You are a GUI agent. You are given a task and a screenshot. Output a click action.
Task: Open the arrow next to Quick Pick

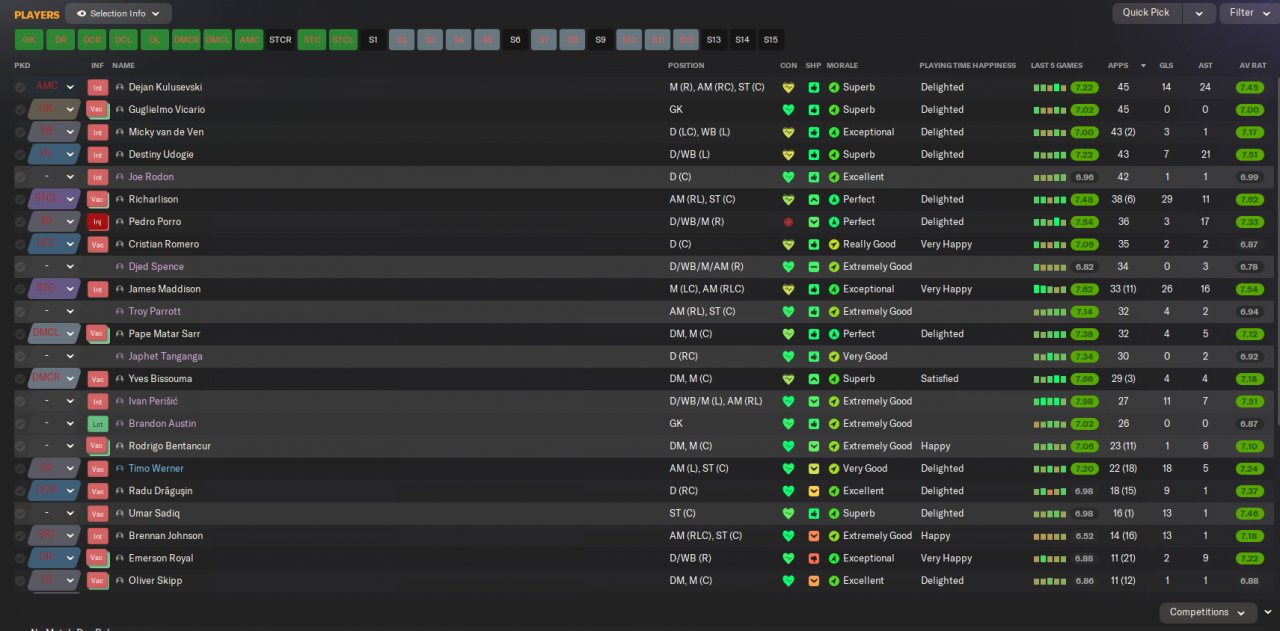point(1198,13)
